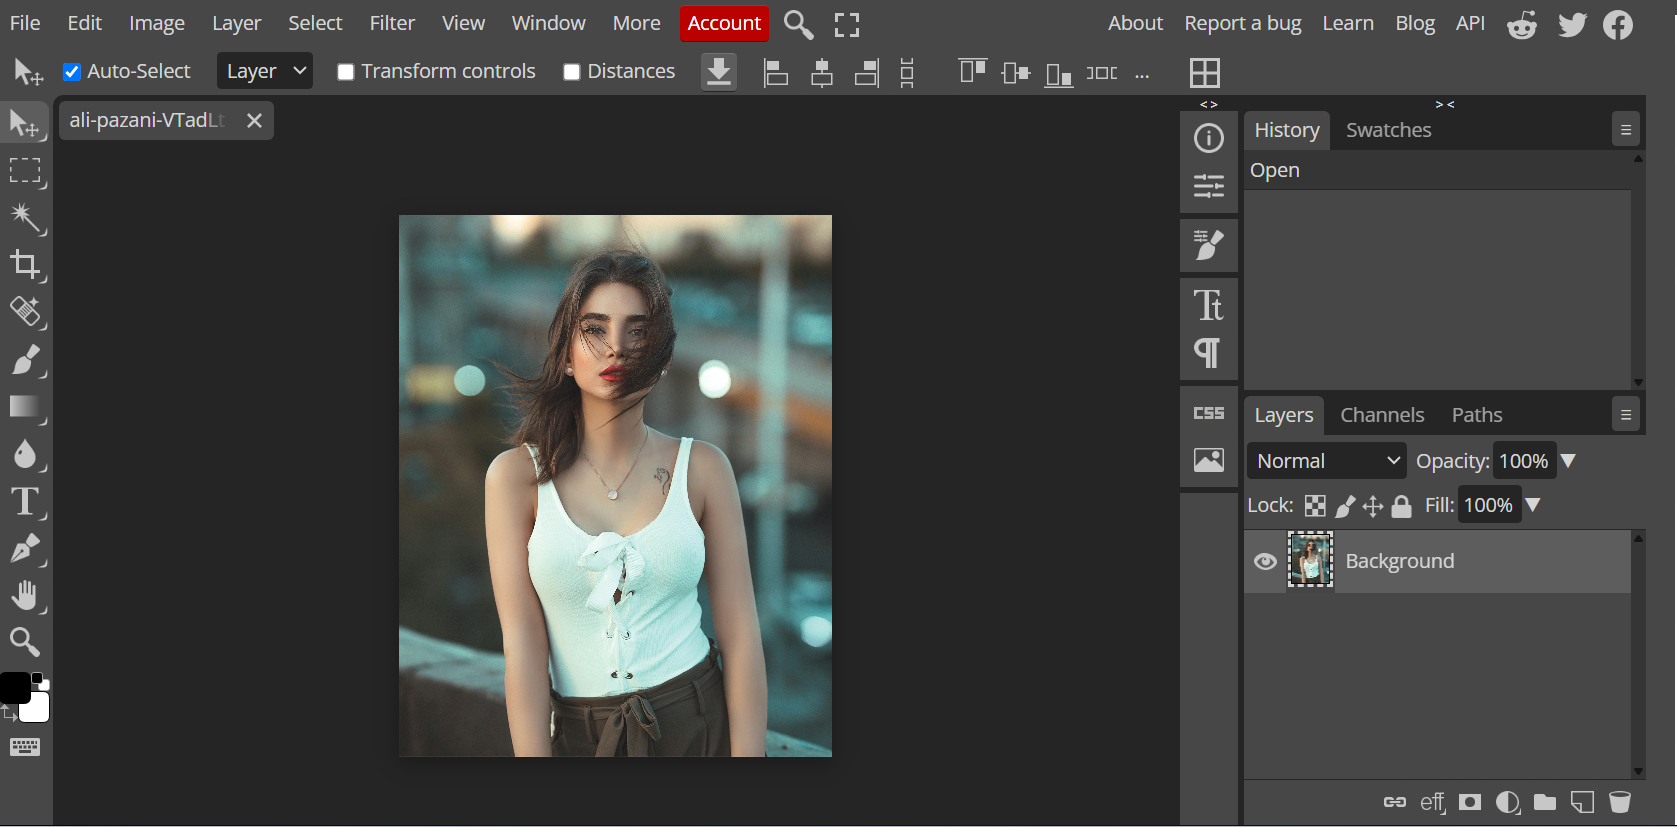Enable Transform controls checkbox
Image resolution: width=1677 pixels, height=827 pixels.
[x=346, y=72]
